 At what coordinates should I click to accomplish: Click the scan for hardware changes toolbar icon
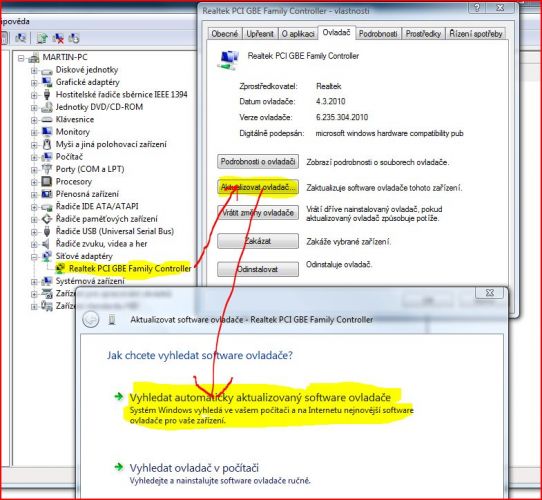21,38
